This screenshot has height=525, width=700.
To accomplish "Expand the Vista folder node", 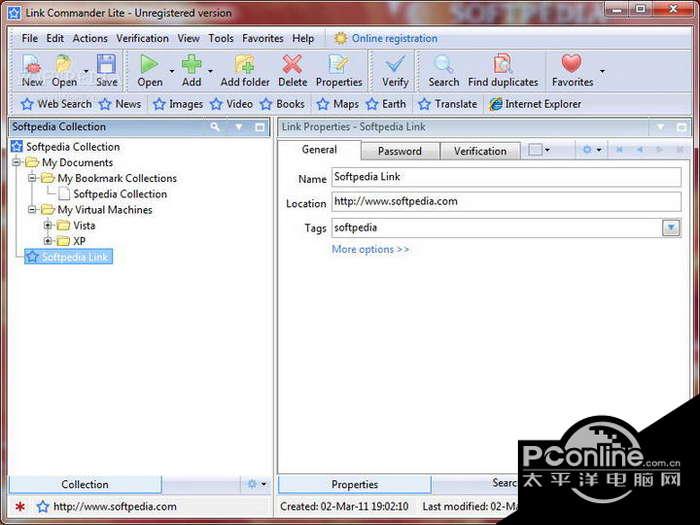I will (x=48, y=225).
